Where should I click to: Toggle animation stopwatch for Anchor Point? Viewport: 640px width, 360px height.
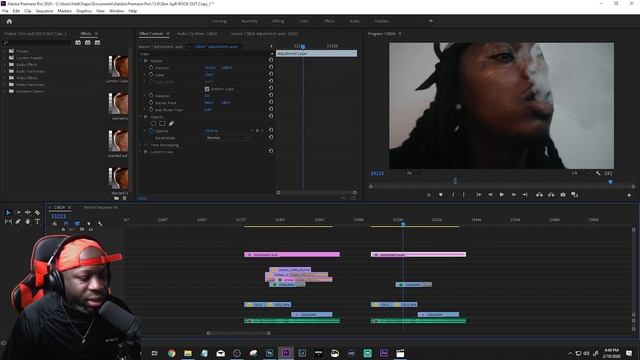pyautogui.click(x=151, y=102)
